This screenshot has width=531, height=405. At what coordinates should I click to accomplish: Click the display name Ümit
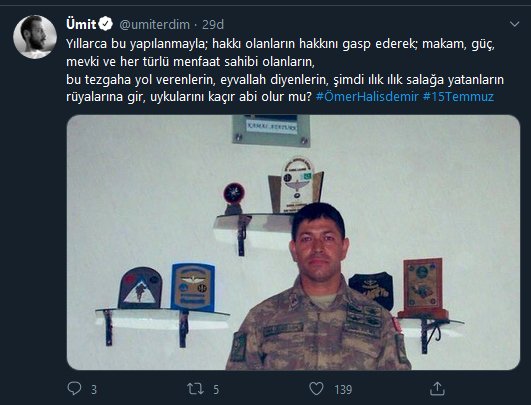coord(81,24)
